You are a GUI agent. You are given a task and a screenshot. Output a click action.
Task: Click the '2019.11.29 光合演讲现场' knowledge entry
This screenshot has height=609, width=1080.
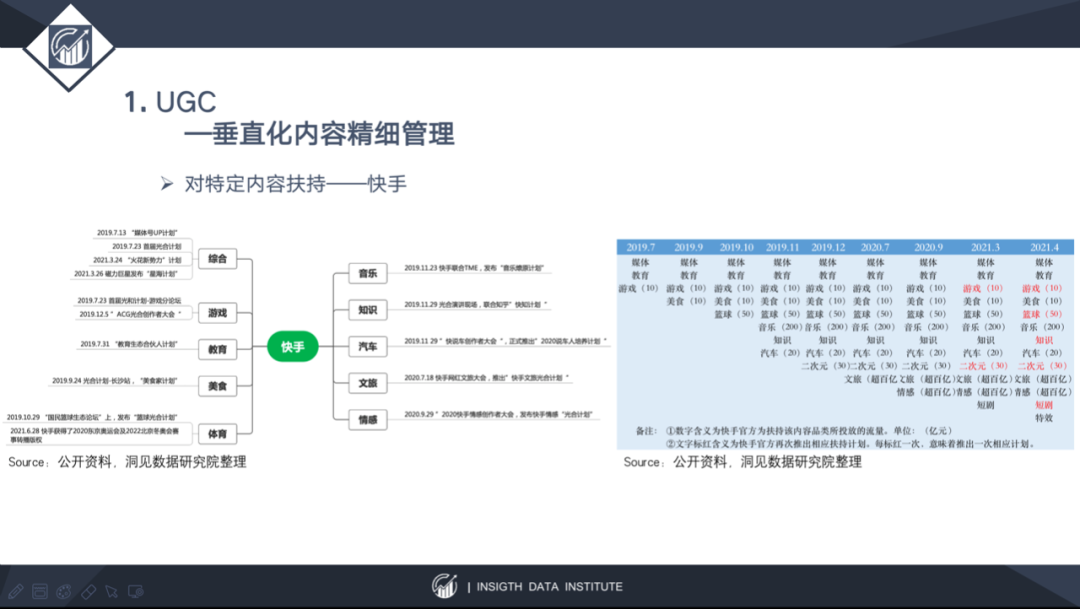click(475, 304)
